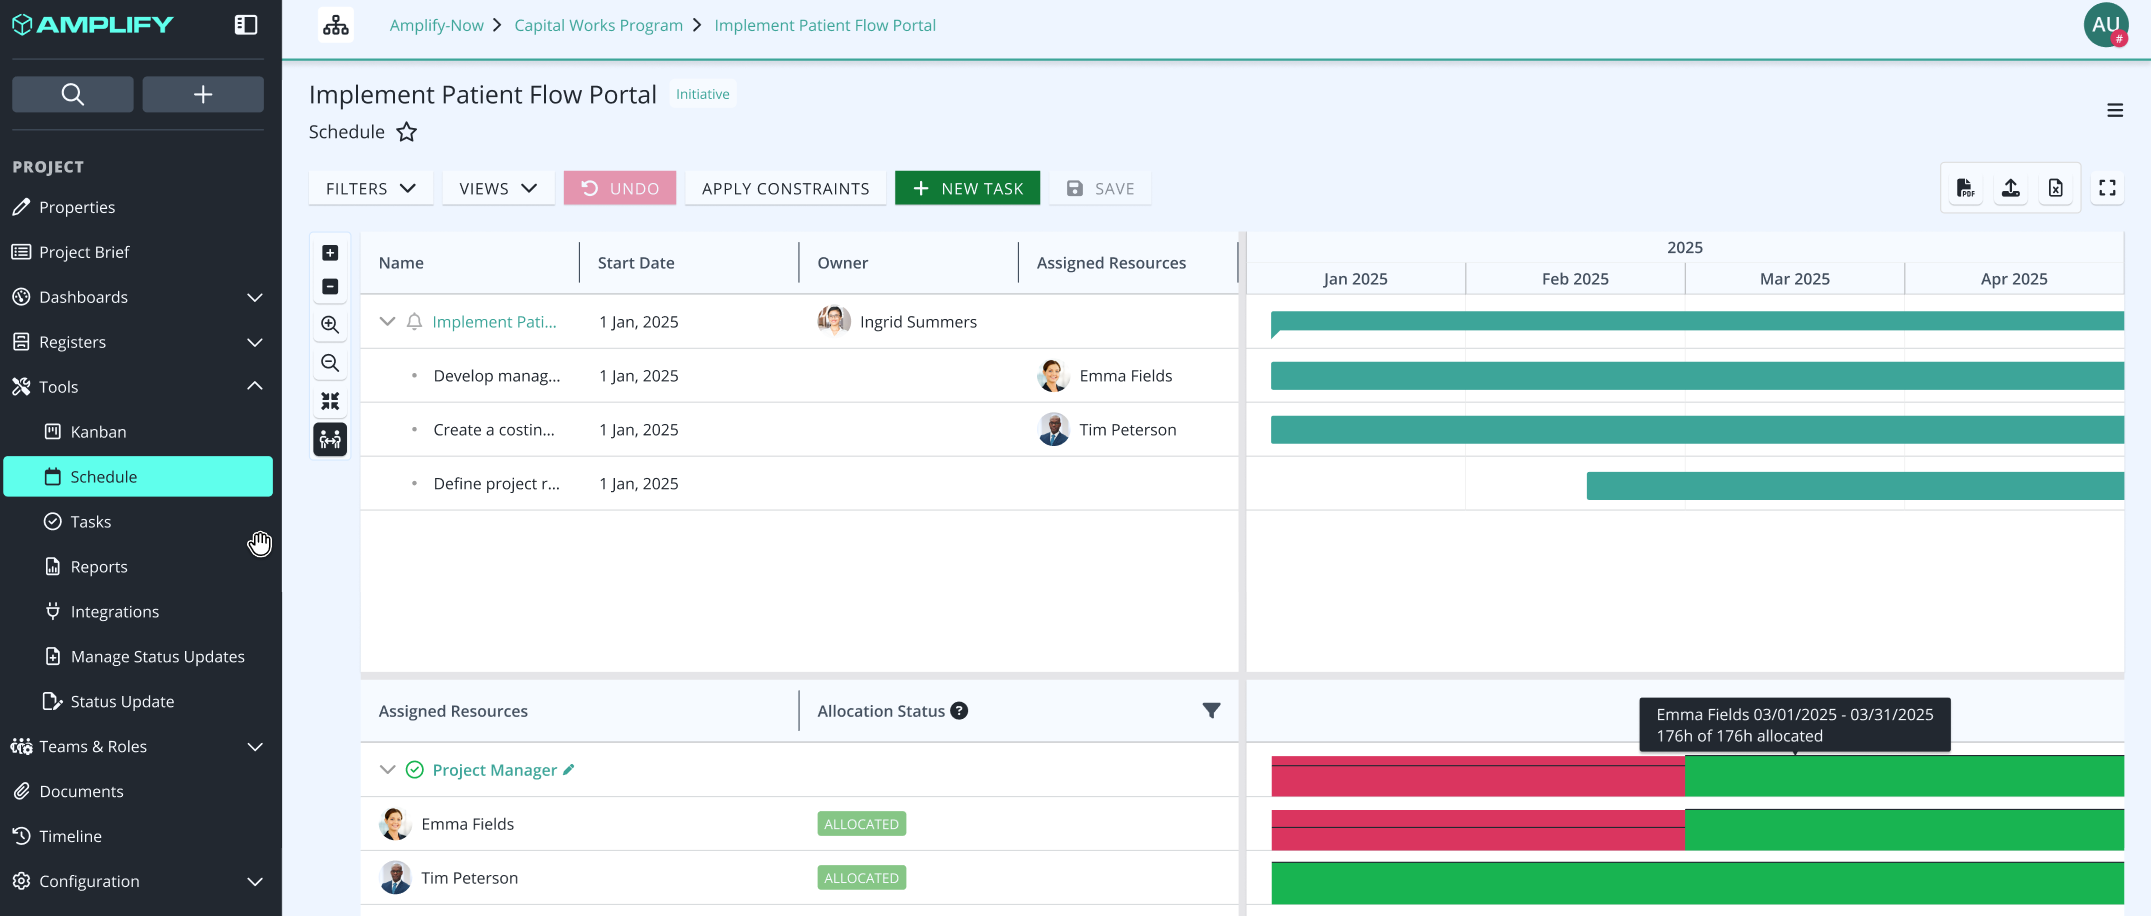This screenshot has width=2151, height=916.
Task: Open the Filters dropdown
Action: click(370, 188)
